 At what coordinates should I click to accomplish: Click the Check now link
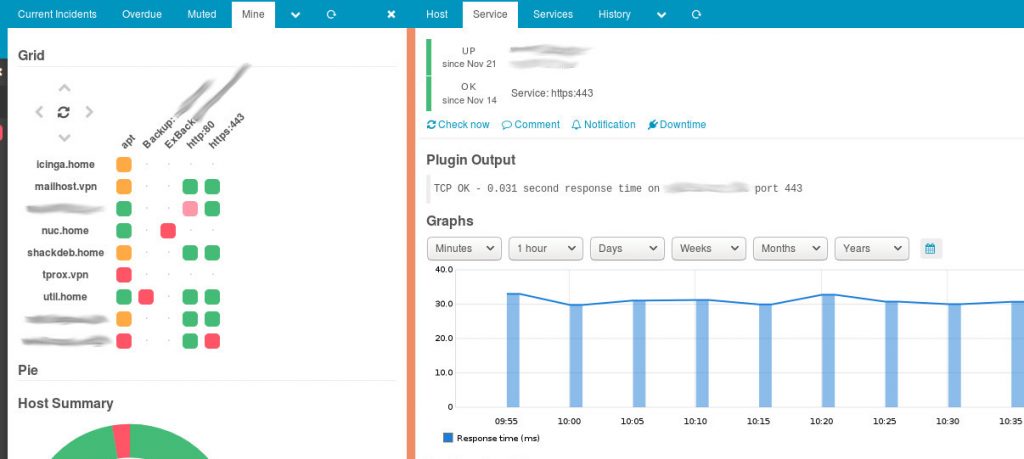click(458, 124)
